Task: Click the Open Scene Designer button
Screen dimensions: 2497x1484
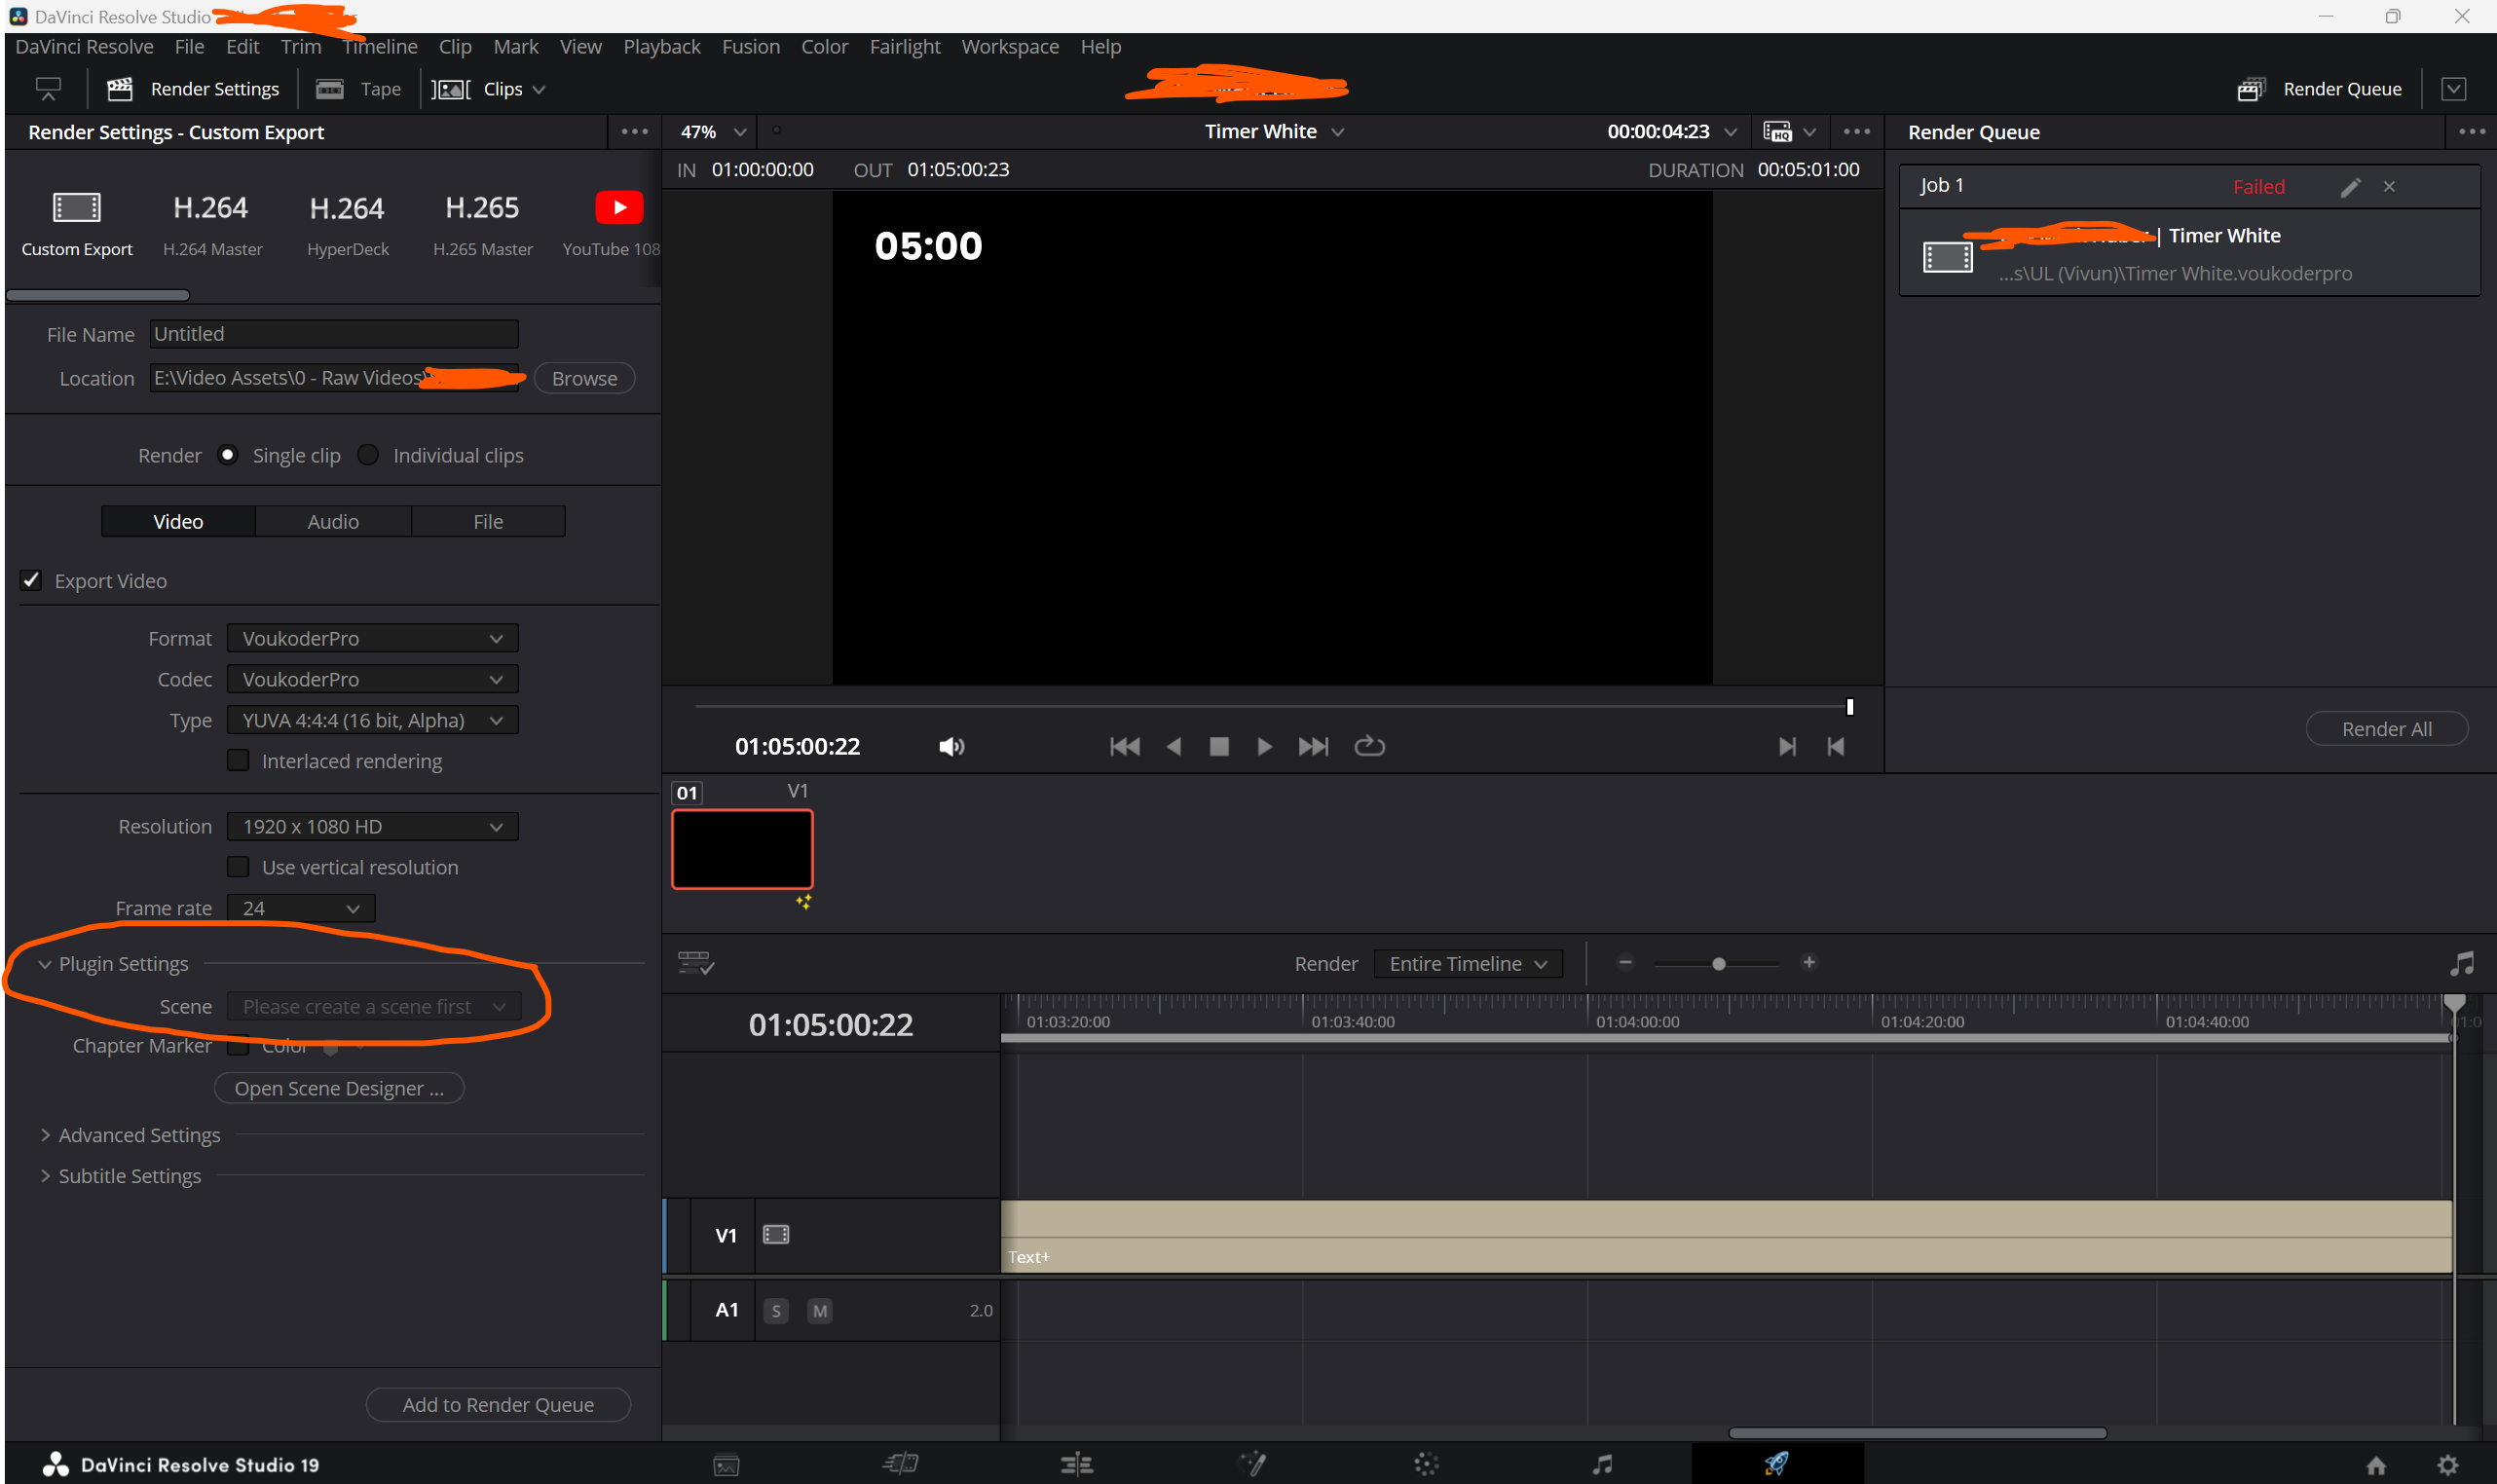Action: [339, 1088]
